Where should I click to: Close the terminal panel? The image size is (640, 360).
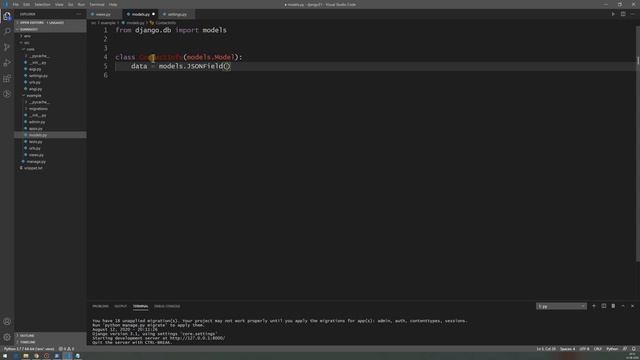pyautogui.click(x=633, y=306)
